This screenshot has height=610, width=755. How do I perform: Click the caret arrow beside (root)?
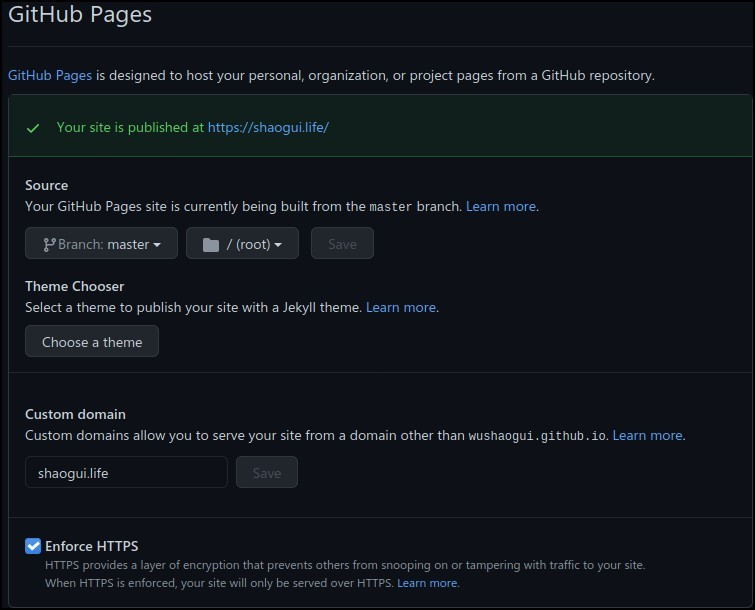click(x=278, y=245)
